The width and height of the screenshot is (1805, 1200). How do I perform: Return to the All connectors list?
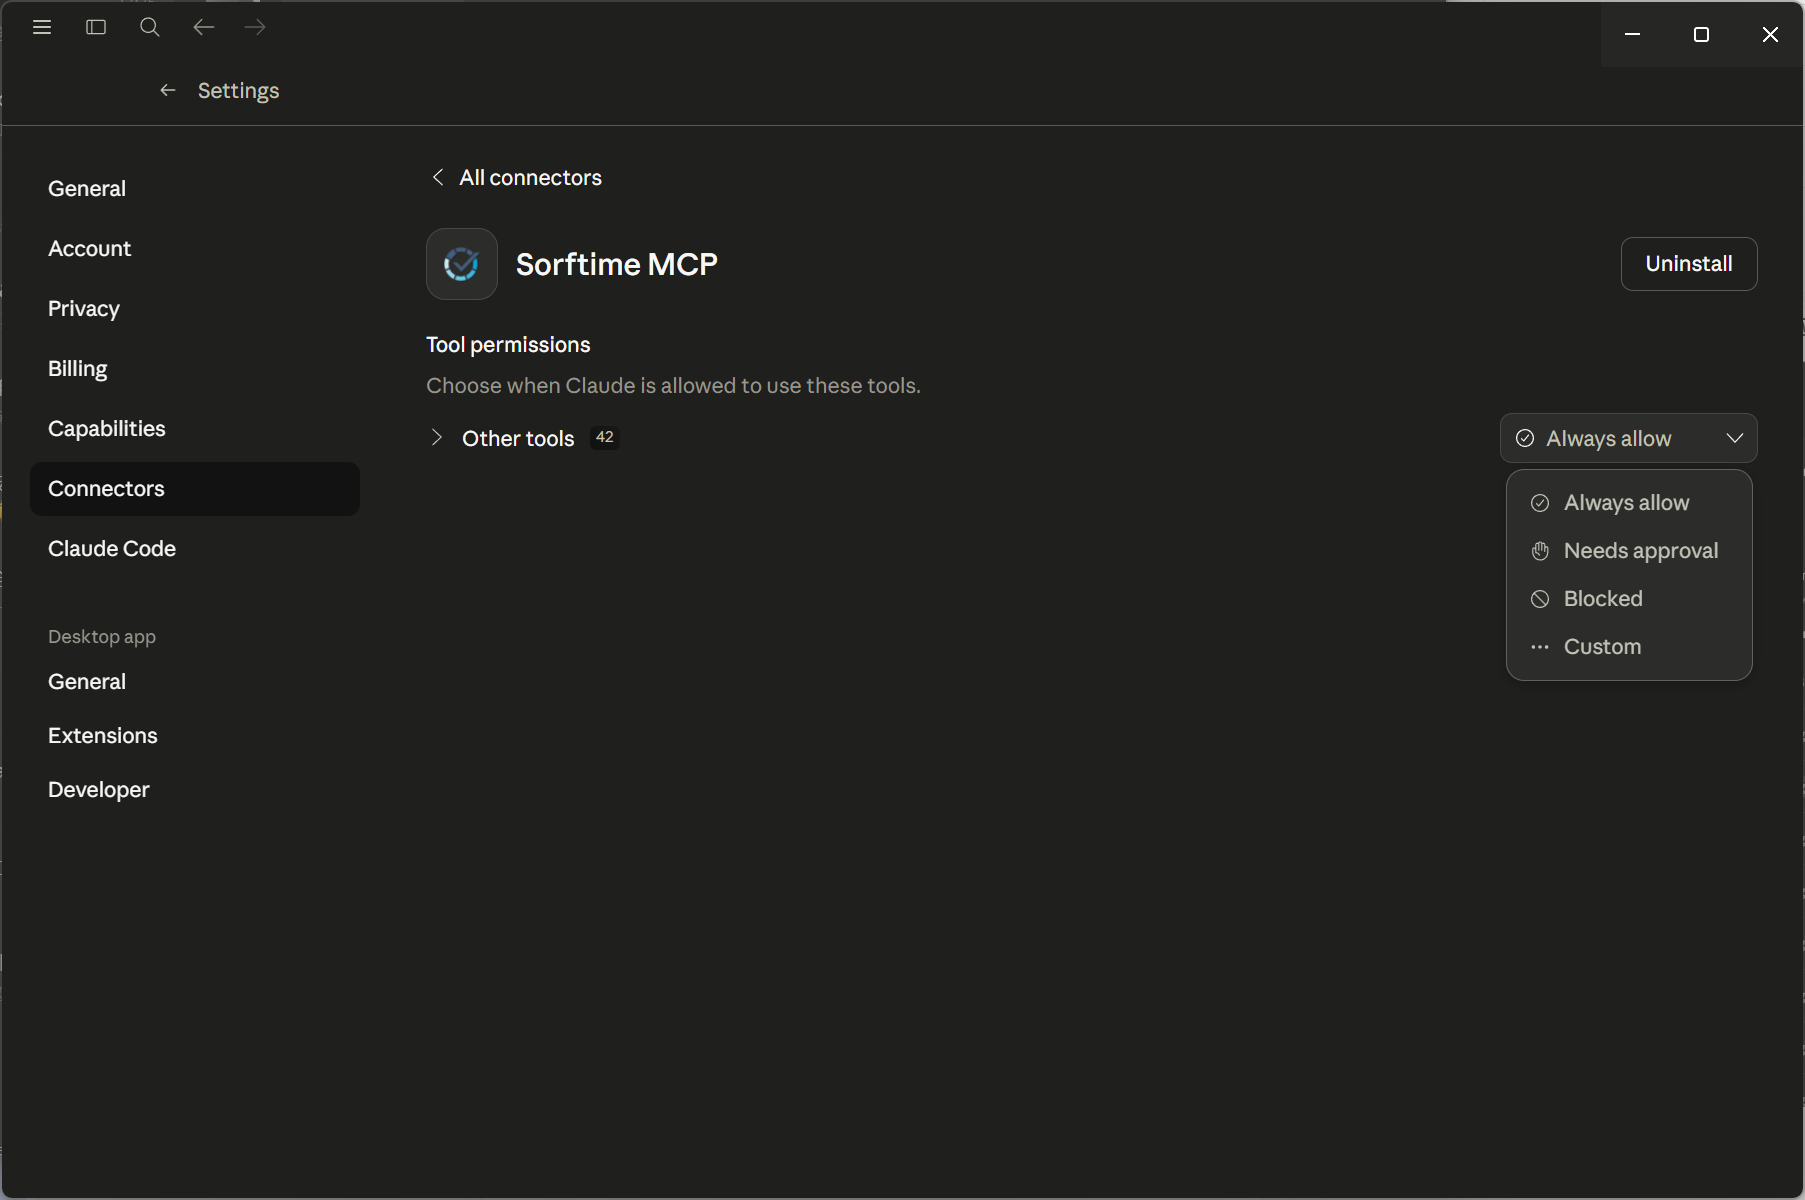click(530, 178)
